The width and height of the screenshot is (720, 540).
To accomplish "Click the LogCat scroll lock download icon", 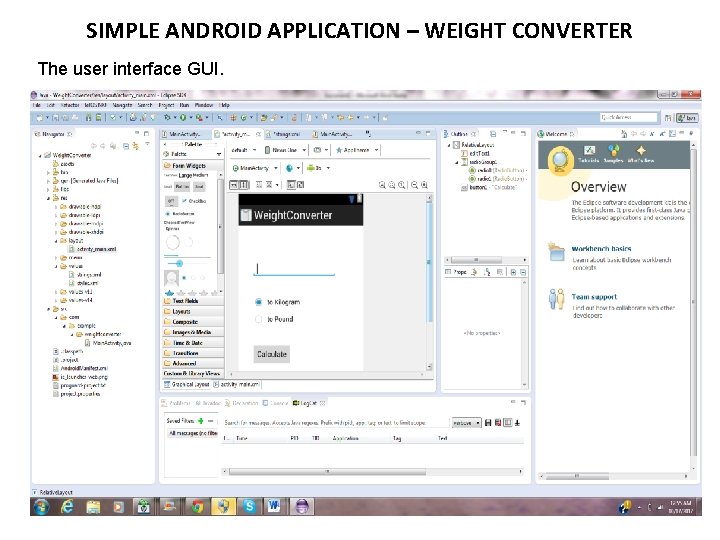I will point(518,423).
